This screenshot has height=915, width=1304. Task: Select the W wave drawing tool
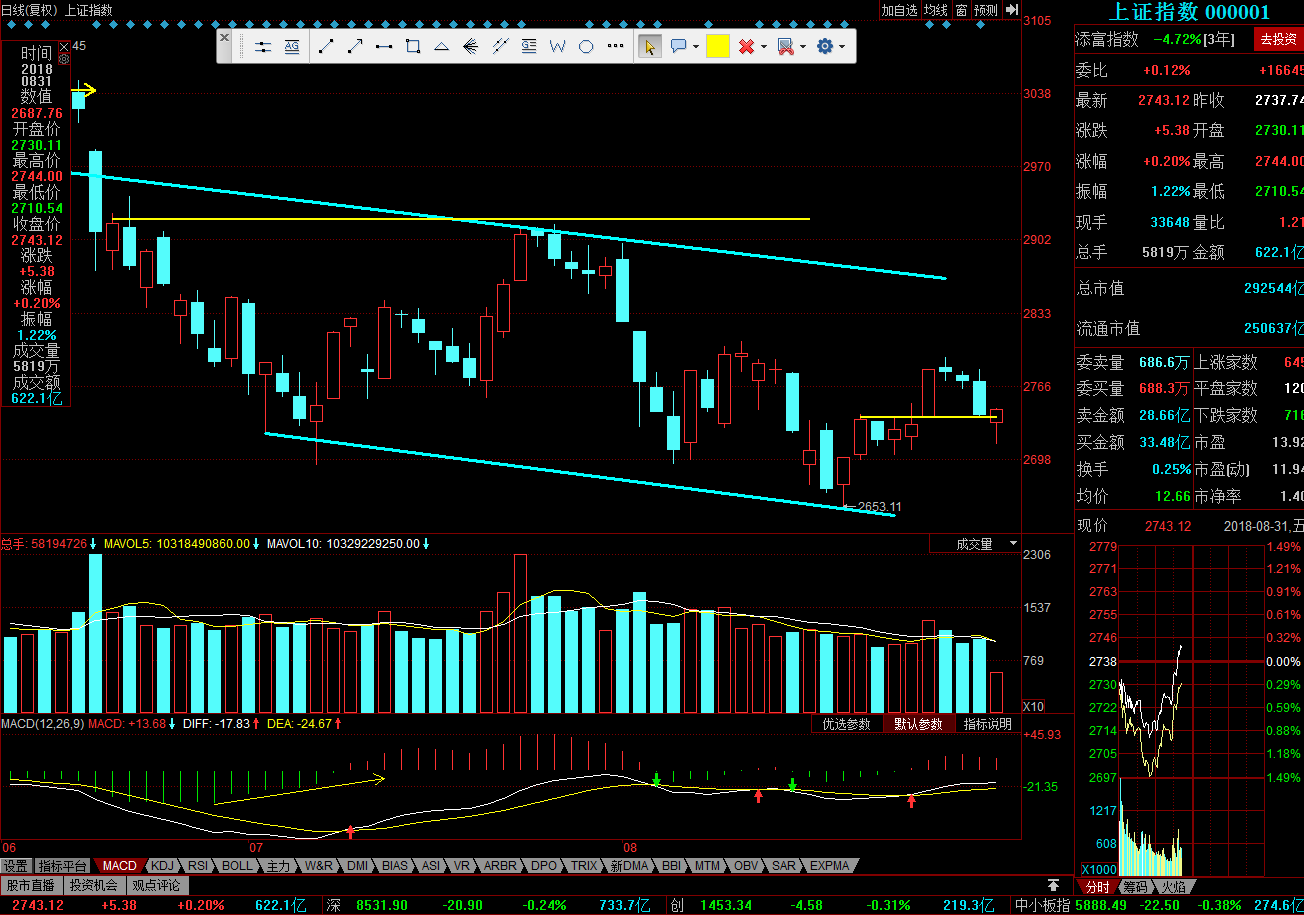pyautogui.click(x=558, y=46)
